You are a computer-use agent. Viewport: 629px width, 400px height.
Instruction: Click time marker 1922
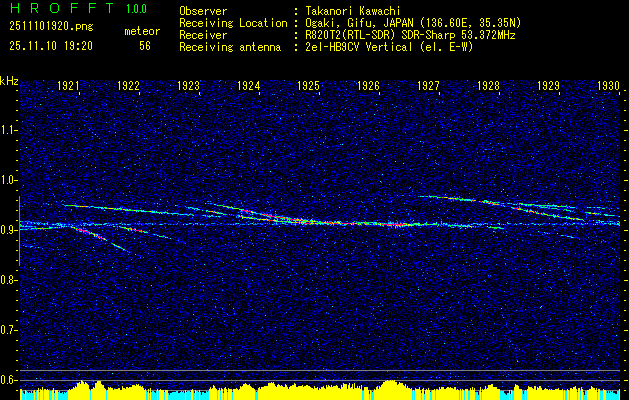128,85
